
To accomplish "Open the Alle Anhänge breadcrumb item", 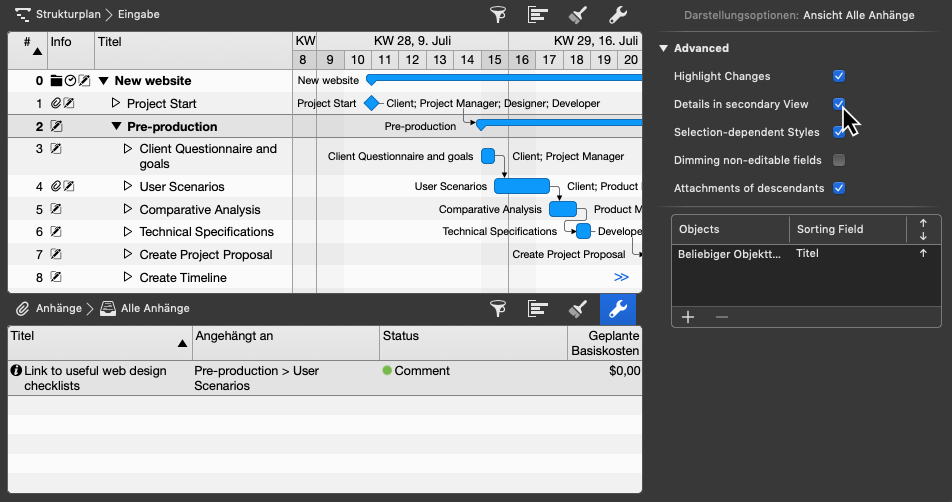I will pos(155,309).
